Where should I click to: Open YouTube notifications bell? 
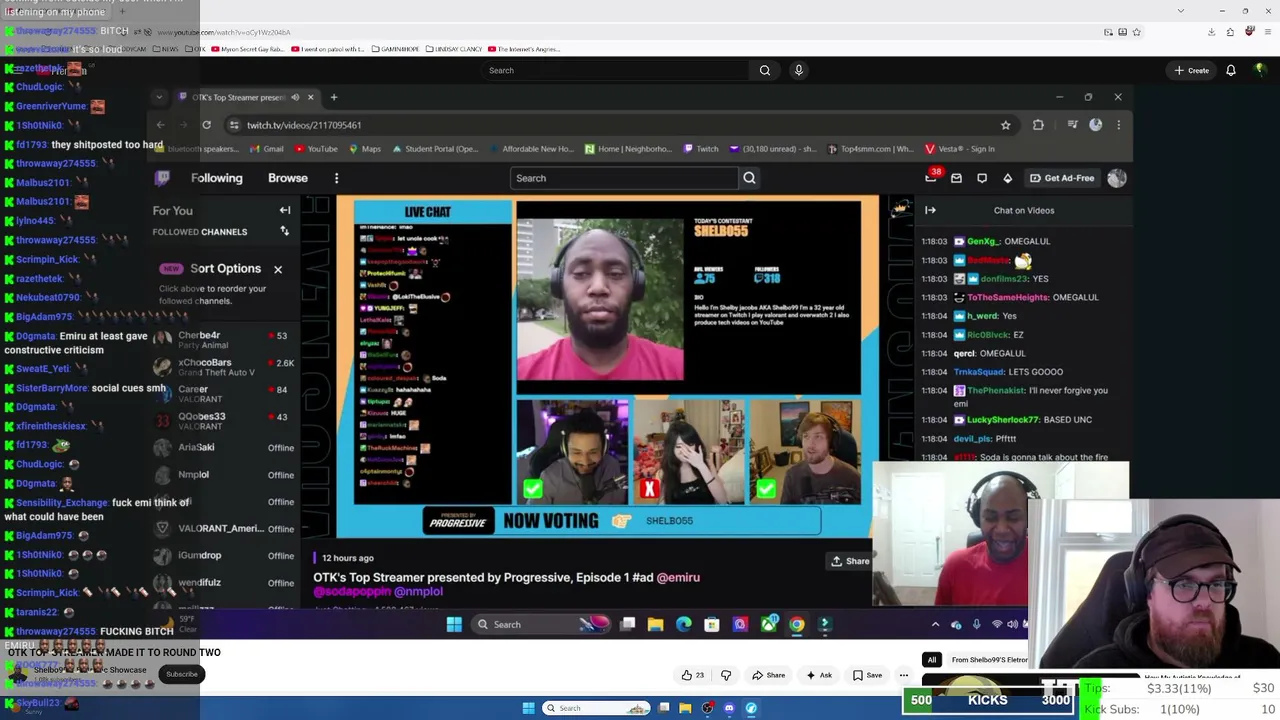1231,70
